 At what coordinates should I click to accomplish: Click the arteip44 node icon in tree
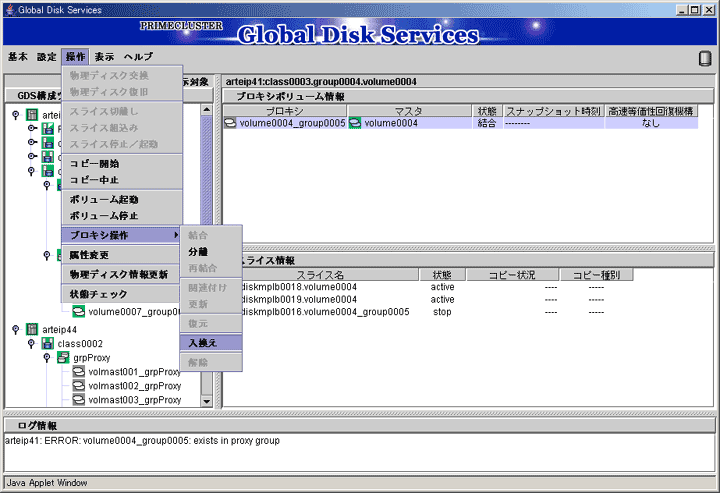32,329
